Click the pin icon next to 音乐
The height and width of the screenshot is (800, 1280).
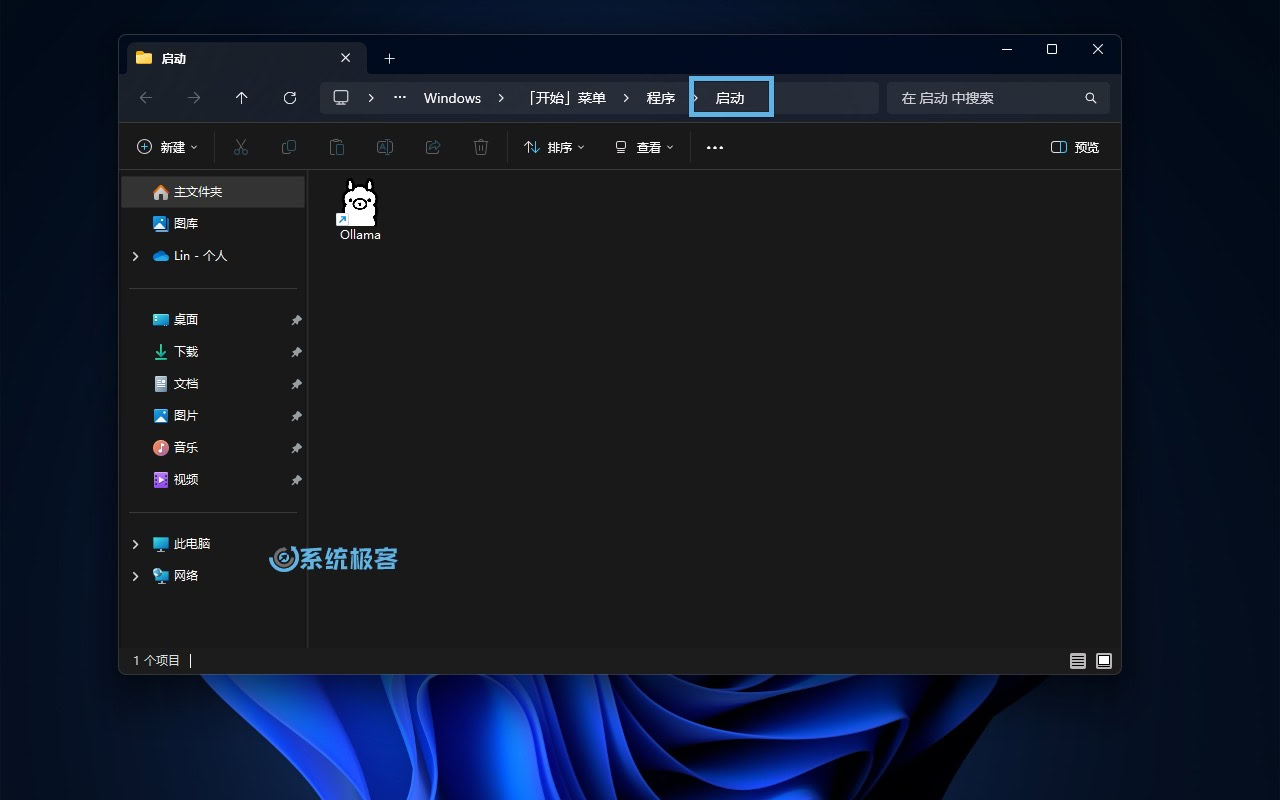pyautogui.click(x=296, y=448)
